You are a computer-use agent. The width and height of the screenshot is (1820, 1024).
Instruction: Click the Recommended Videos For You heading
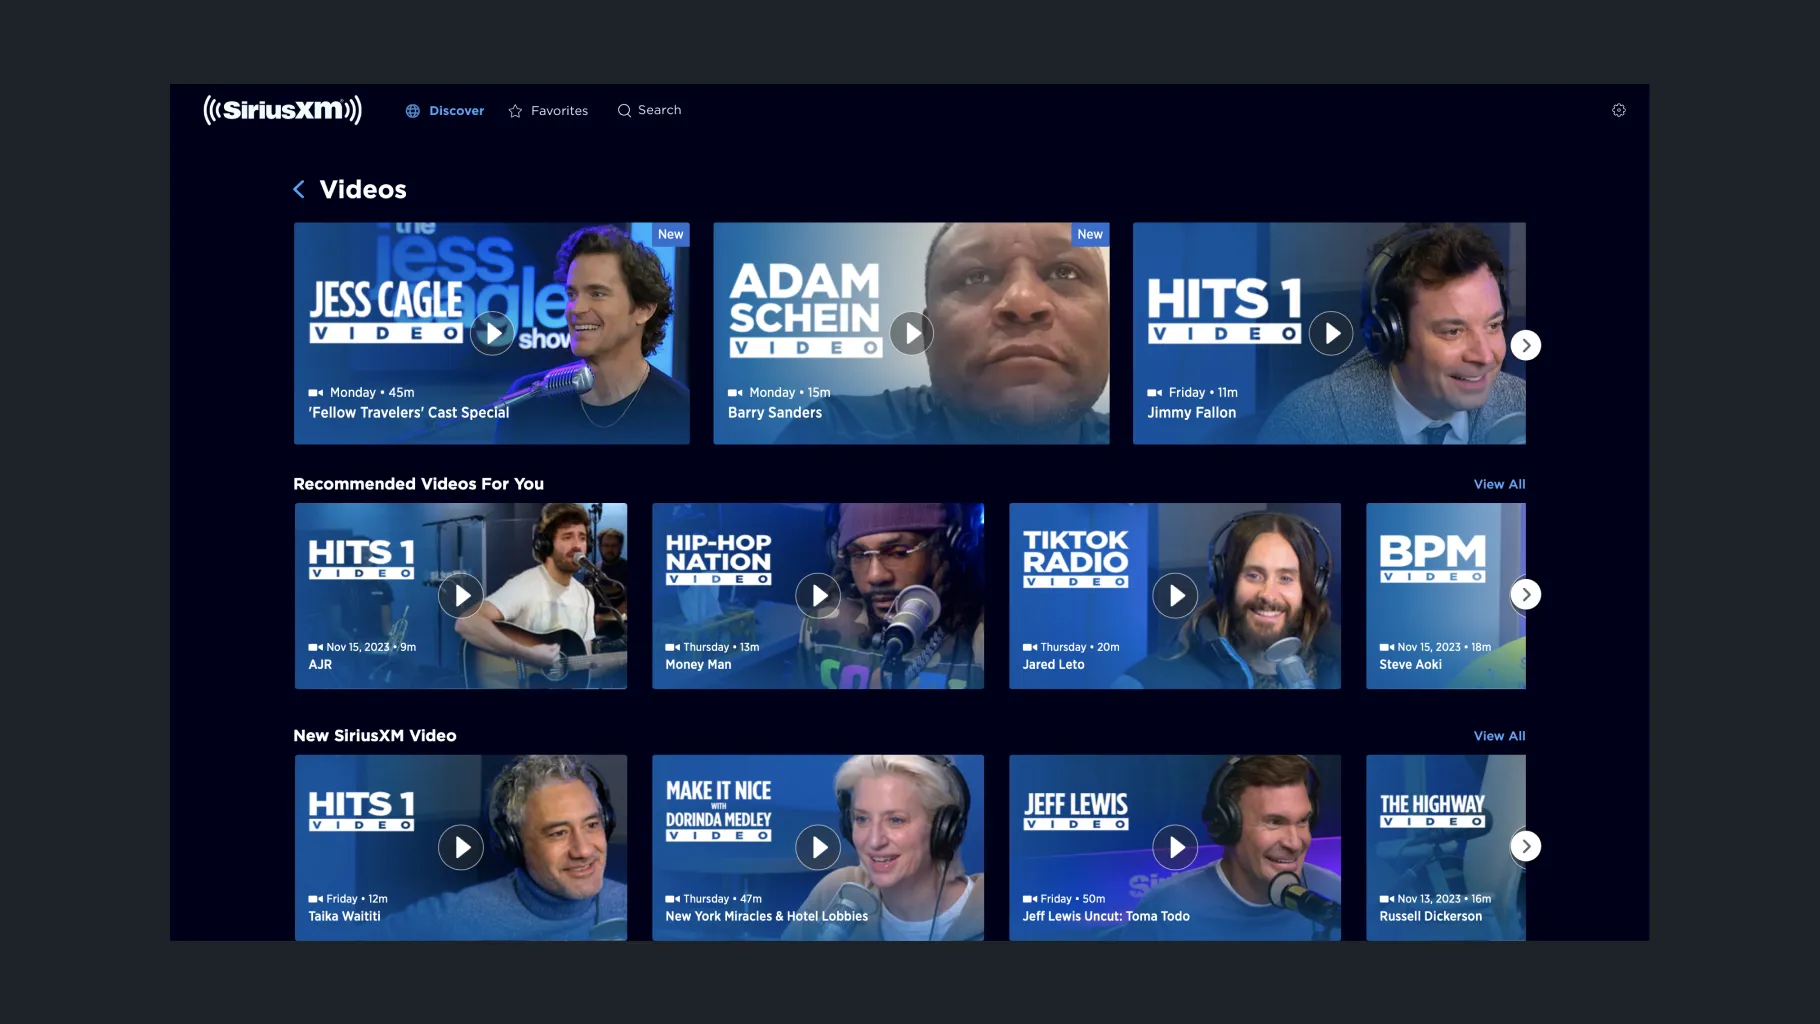pos(419,484)
